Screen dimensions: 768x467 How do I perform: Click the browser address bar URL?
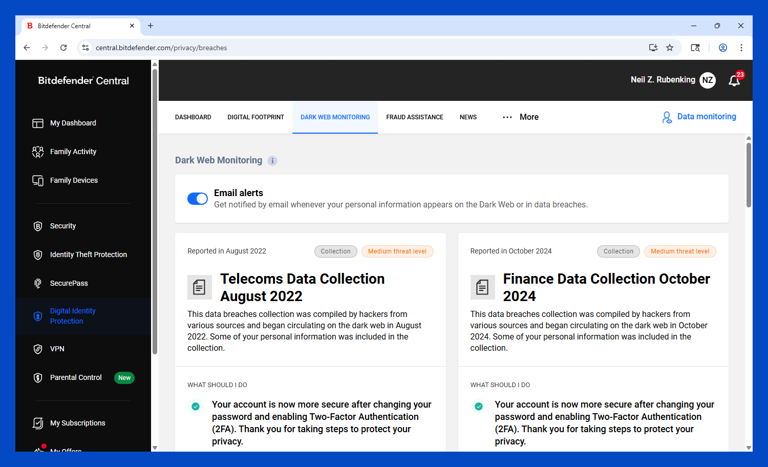click(x=161, y=48)
